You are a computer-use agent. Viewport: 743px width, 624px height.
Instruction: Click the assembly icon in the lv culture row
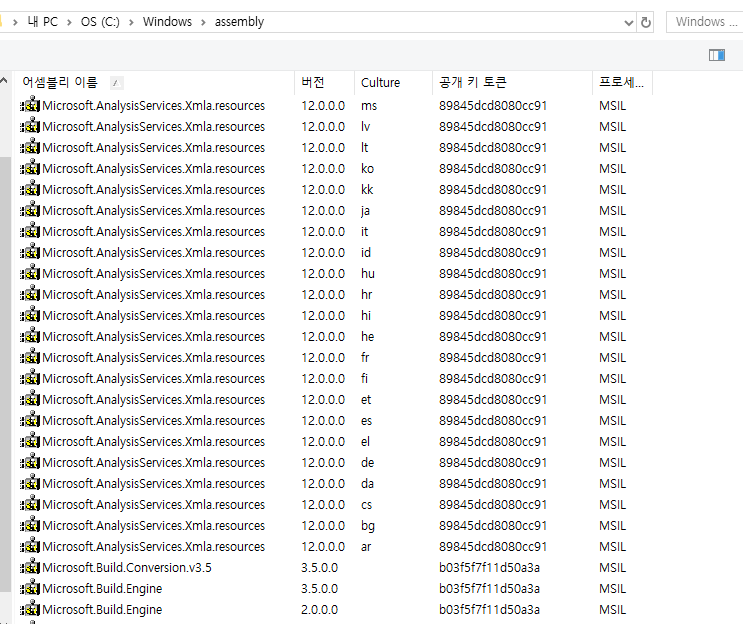click(x=30, y=126)
